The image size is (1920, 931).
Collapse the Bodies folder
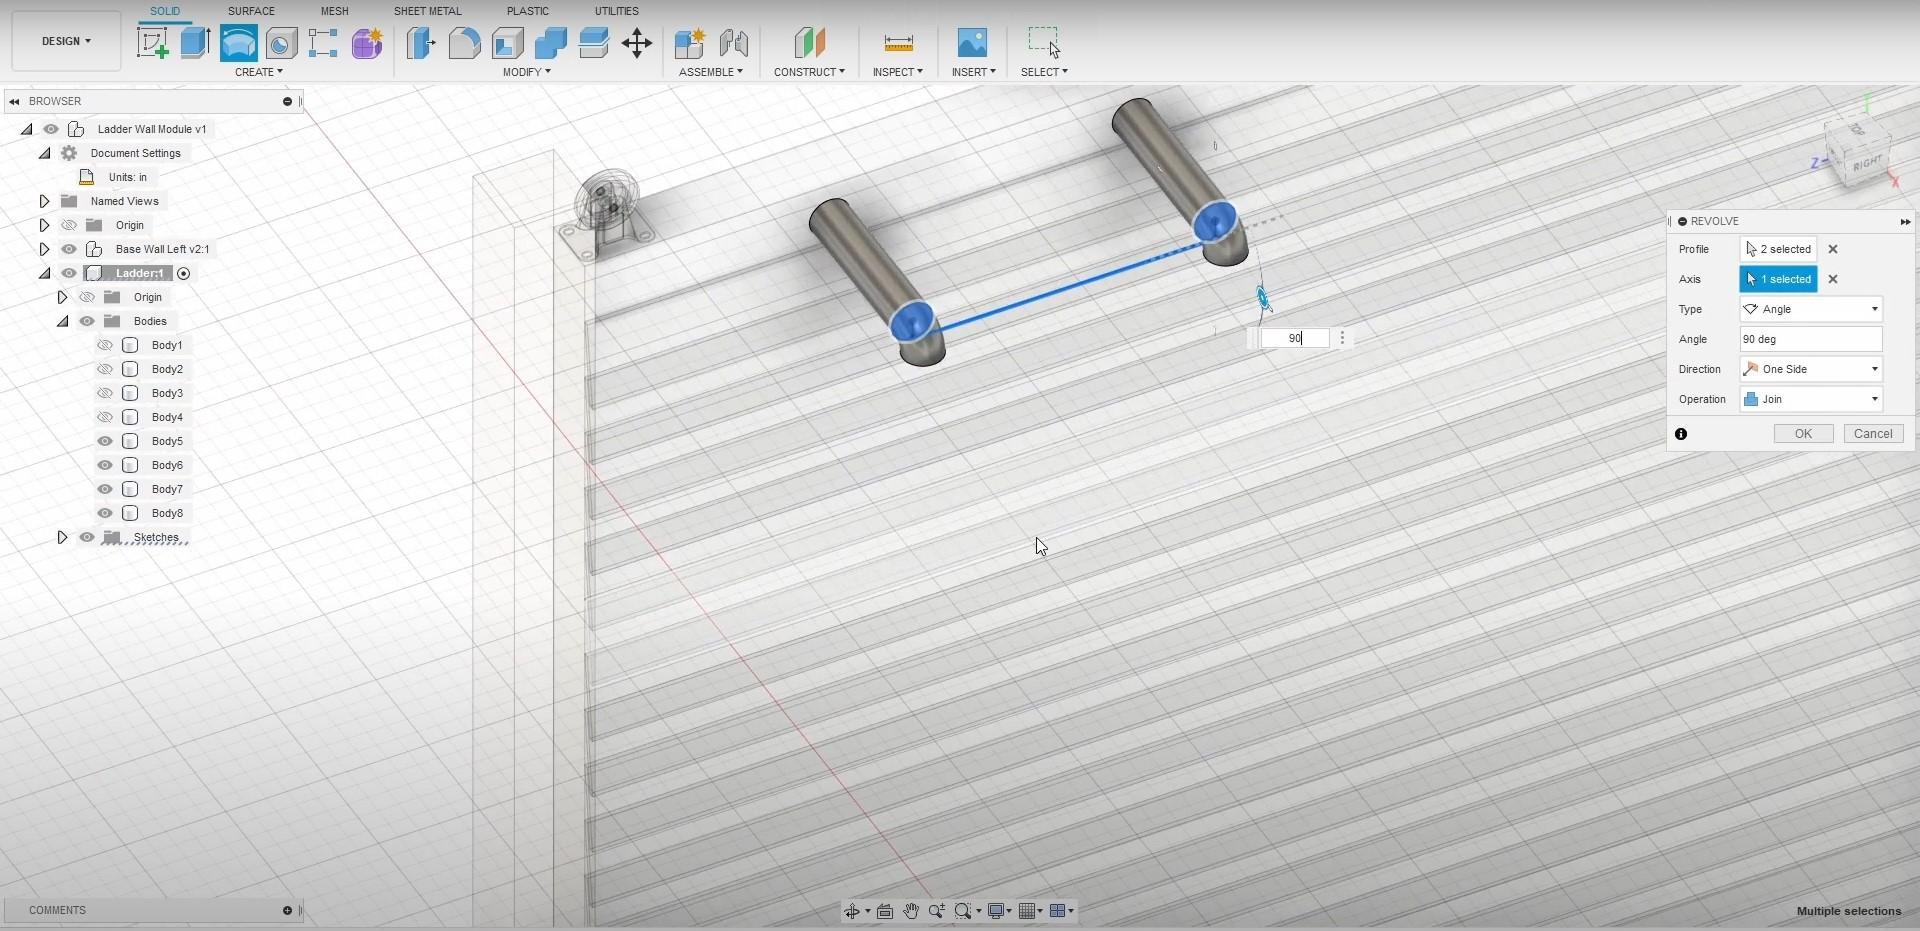click(x=62, y=321)
